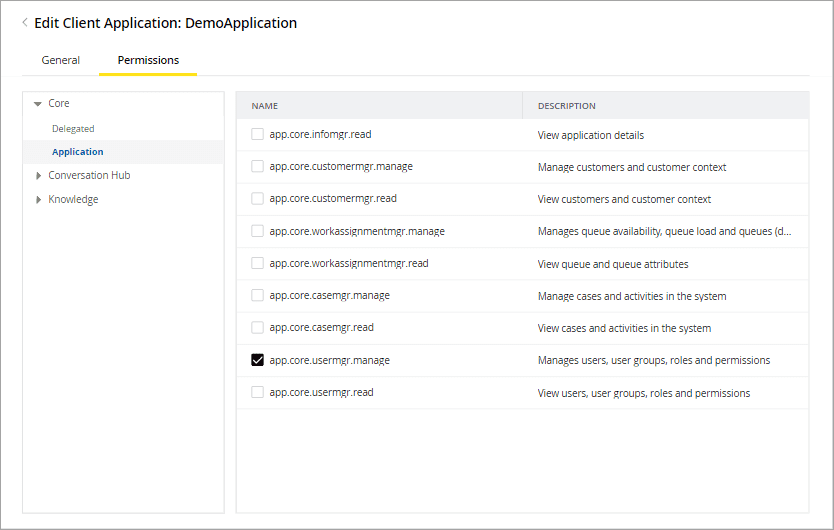
Task: Toggle app.core.casemgr.manage checkbox on
Action: tap(258, 296)
